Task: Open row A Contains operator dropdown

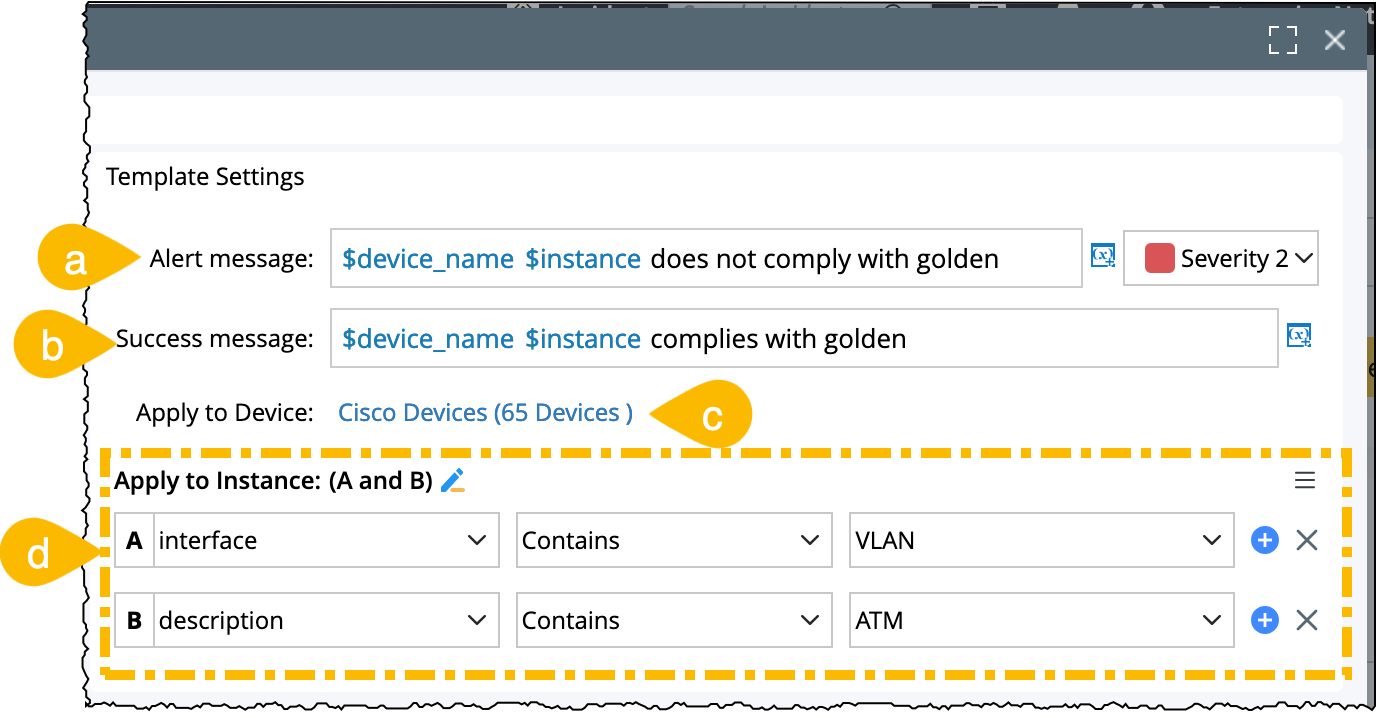Action: coord(673,541)
